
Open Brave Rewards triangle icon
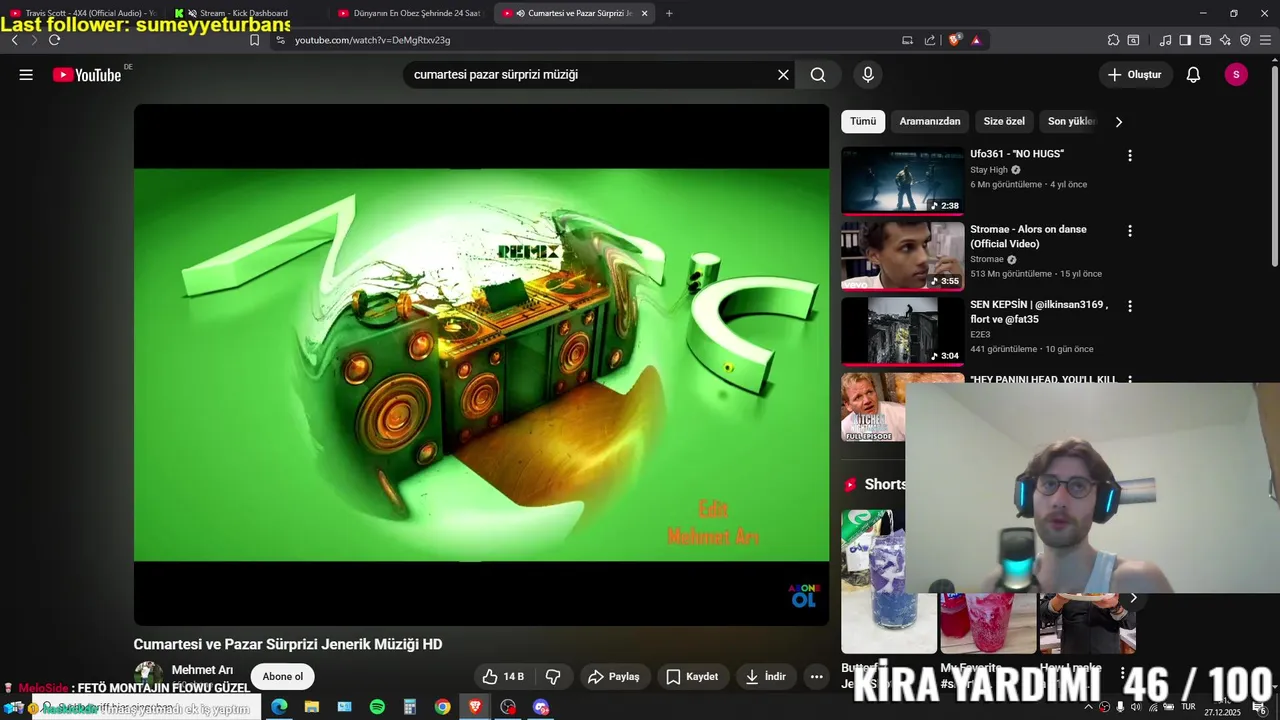(976, 40)
